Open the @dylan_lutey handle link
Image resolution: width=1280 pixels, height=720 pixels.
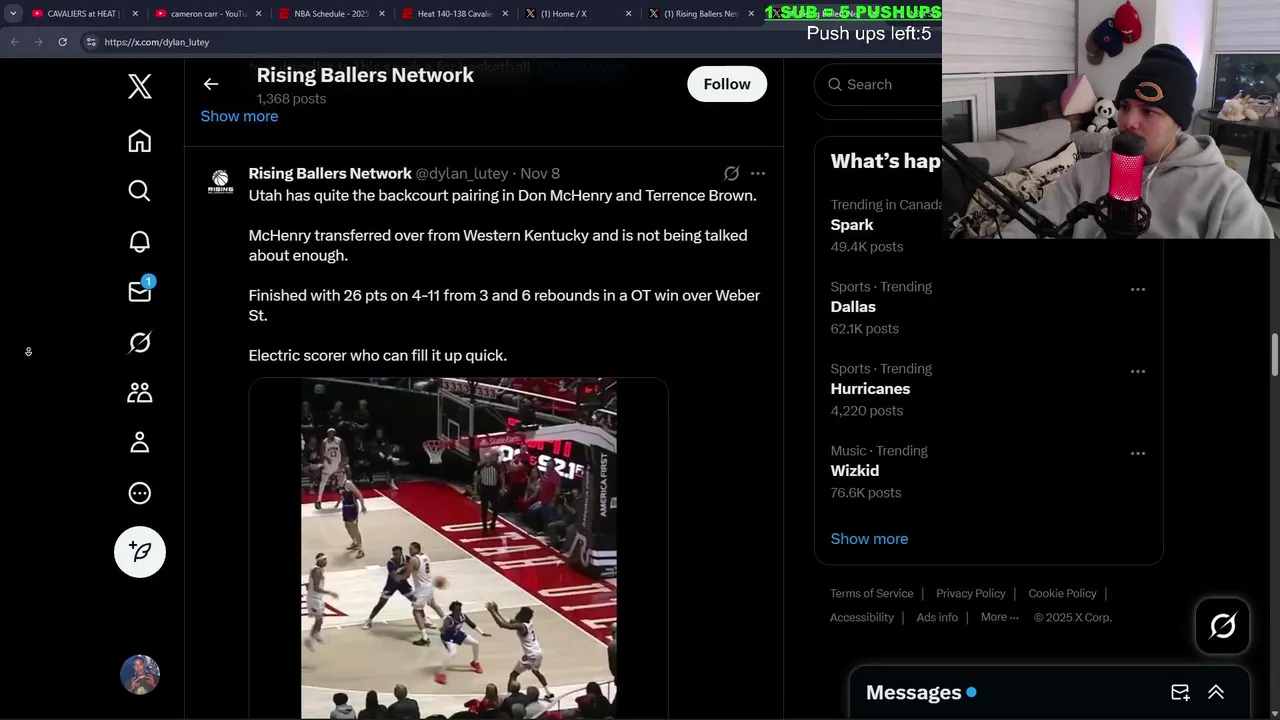[x=462, y=173]
